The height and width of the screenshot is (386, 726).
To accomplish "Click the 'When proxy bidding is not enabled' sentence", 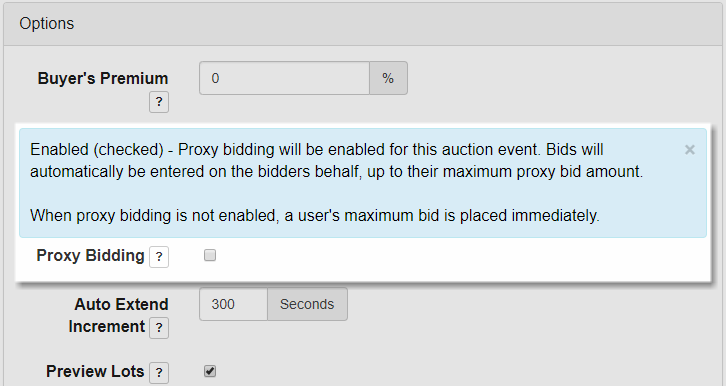I will tap(315, 216).
